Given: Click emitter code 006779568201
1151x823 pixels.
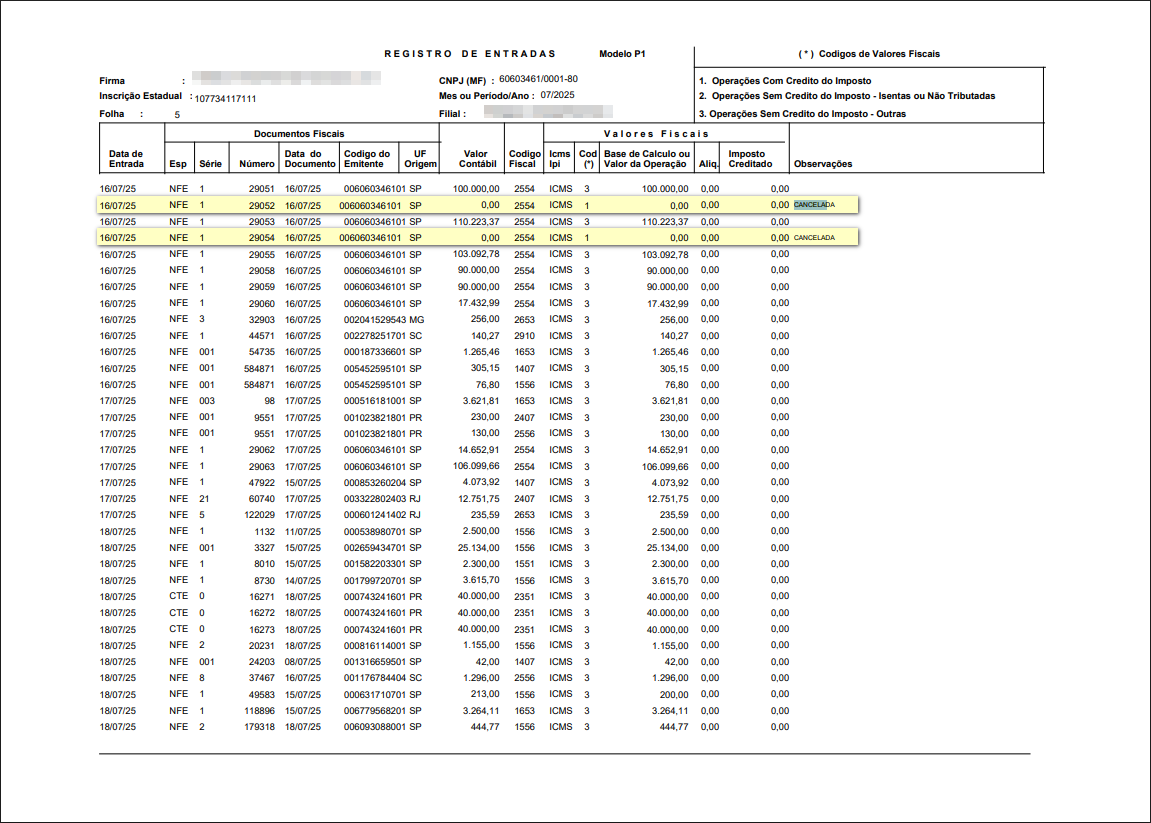Looking at the screenshot, I should (x=375, y=711).
